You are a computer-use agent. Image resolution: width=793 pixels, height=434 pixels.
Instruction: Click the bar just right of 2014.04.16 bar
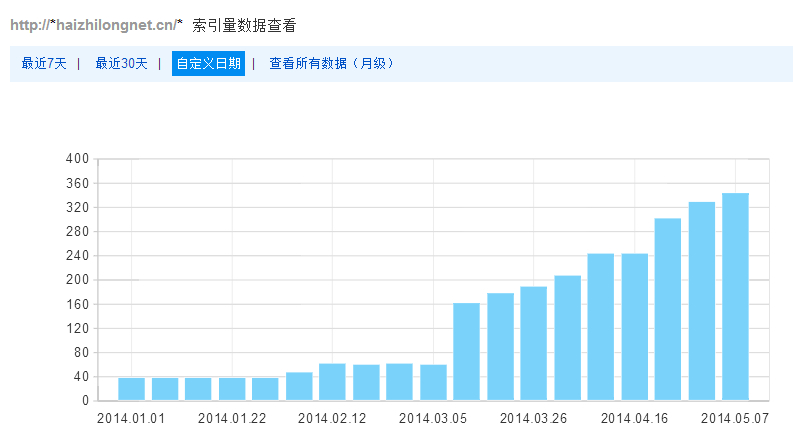[668, 309]
